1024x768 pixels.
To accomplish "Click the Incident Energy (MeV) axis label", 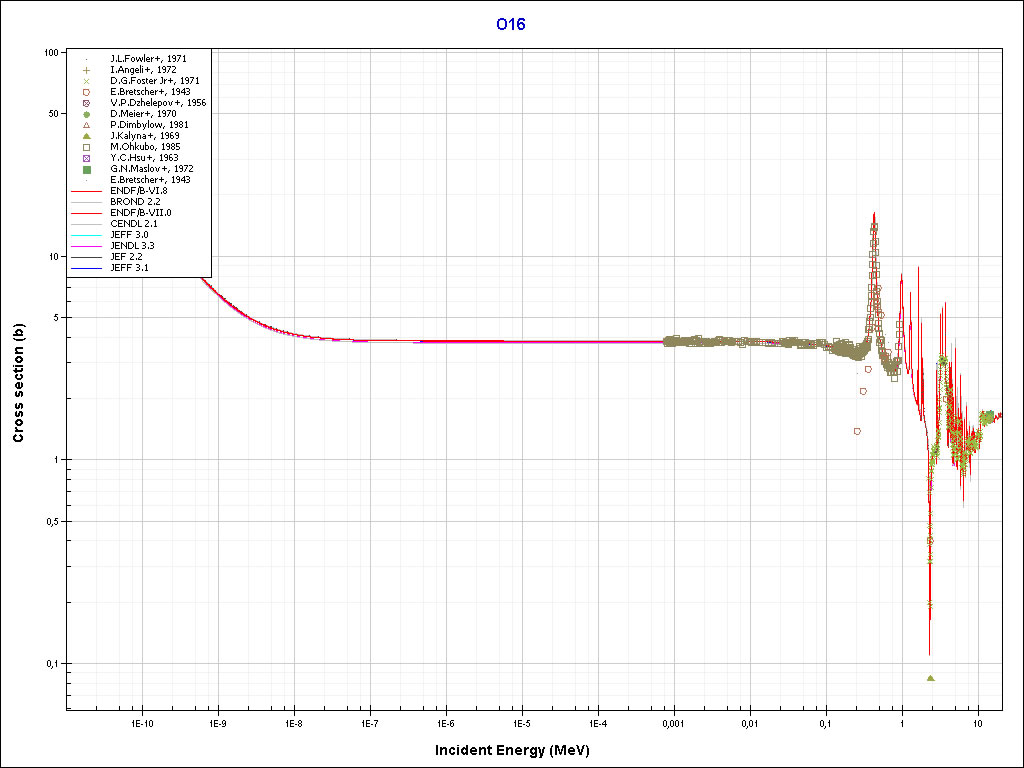I will coord(519,750).
